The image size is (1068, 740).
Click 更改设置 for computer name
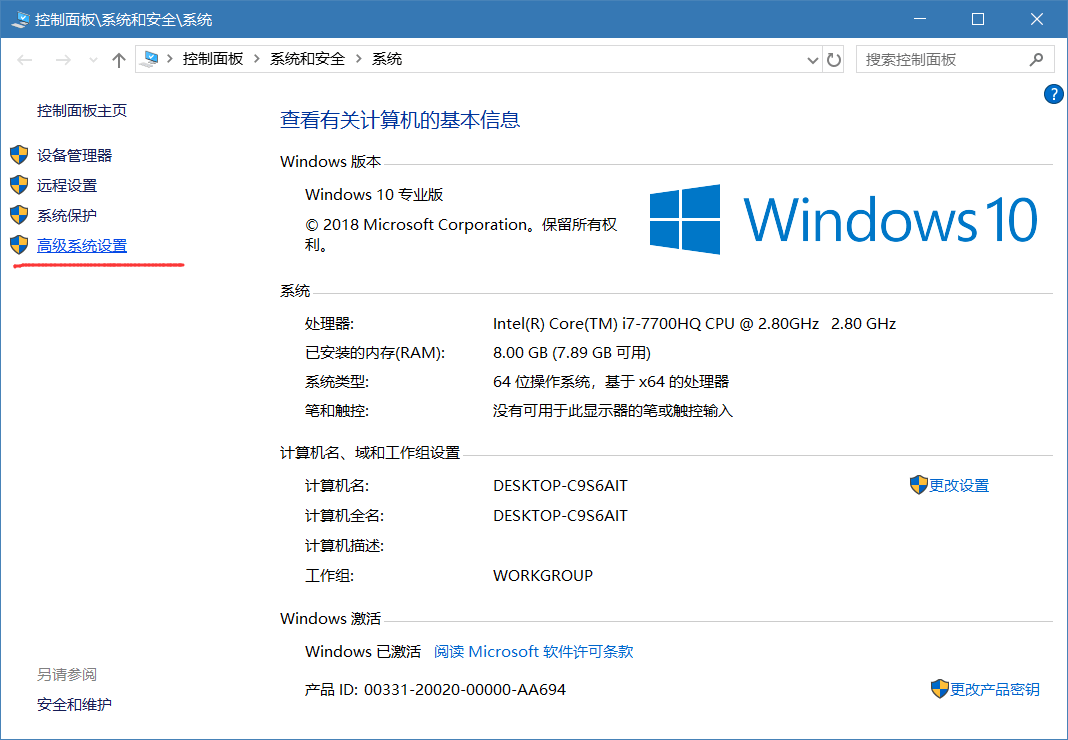[x=958, y=485]
